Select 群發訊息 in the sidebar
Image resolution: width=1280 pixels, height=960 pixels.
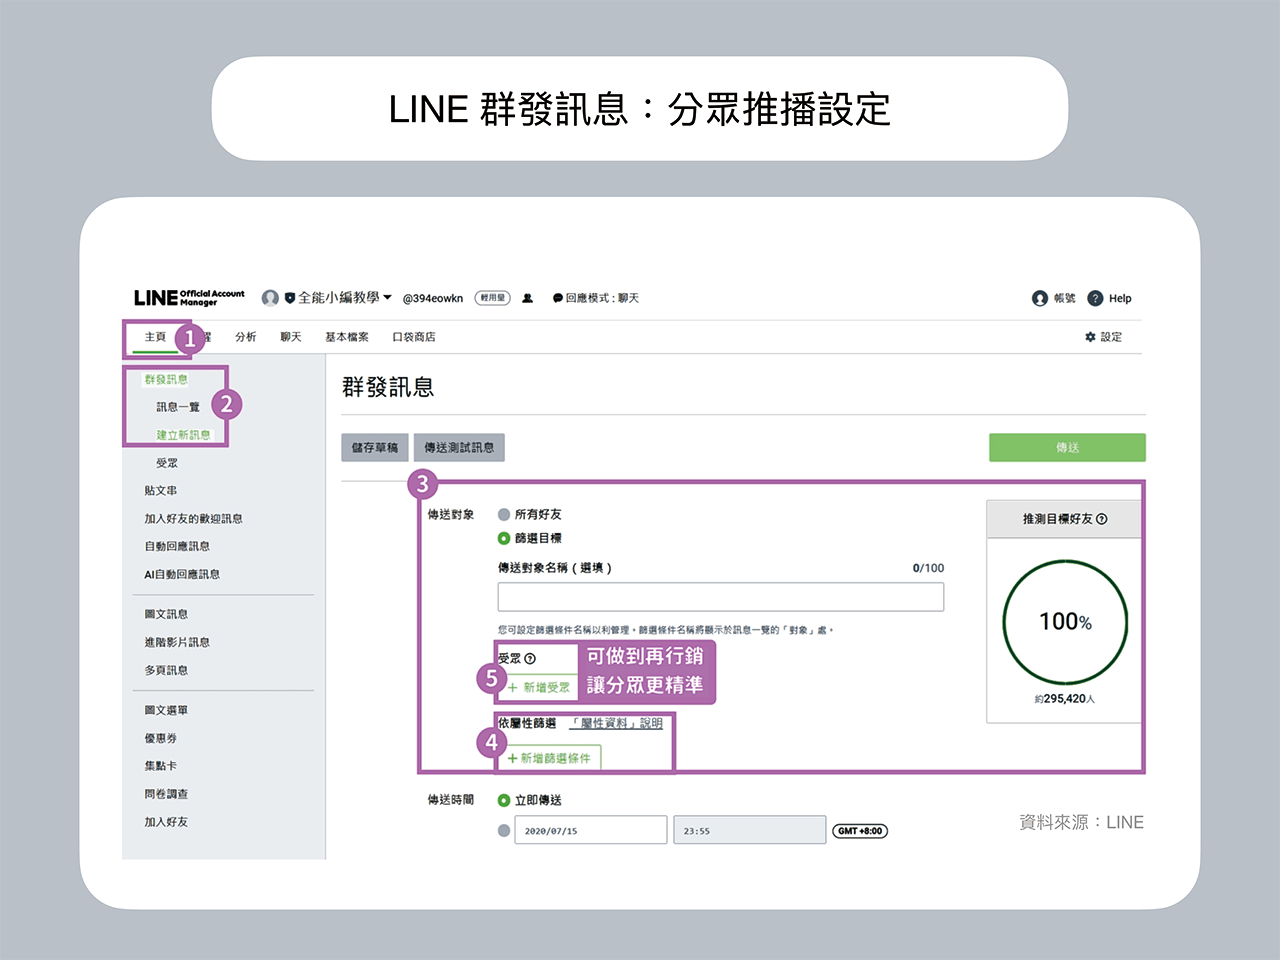(166, 379)
